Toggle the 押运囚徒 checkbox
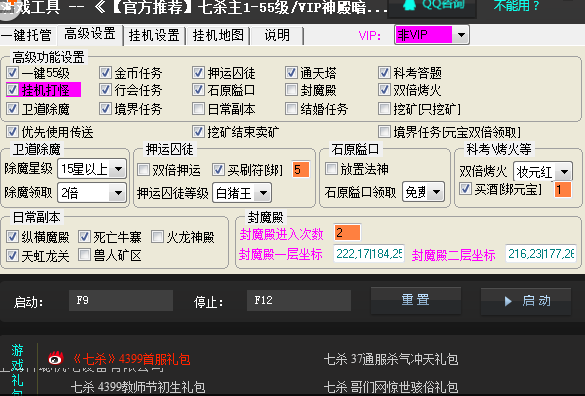Viewport: 585px width, 396px height. click(x=198, y=72)
